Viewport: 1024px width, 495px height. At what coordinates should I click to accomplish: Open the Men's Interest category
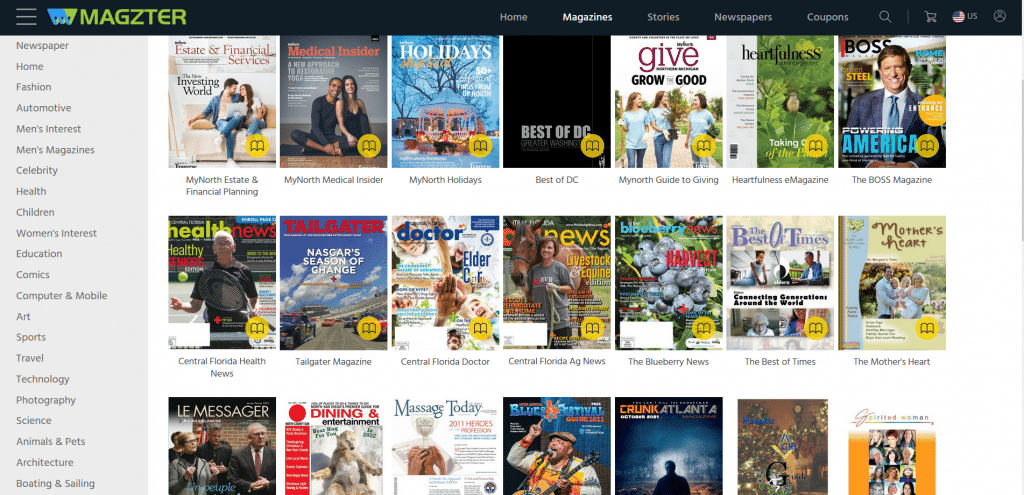tap(49, 129)
